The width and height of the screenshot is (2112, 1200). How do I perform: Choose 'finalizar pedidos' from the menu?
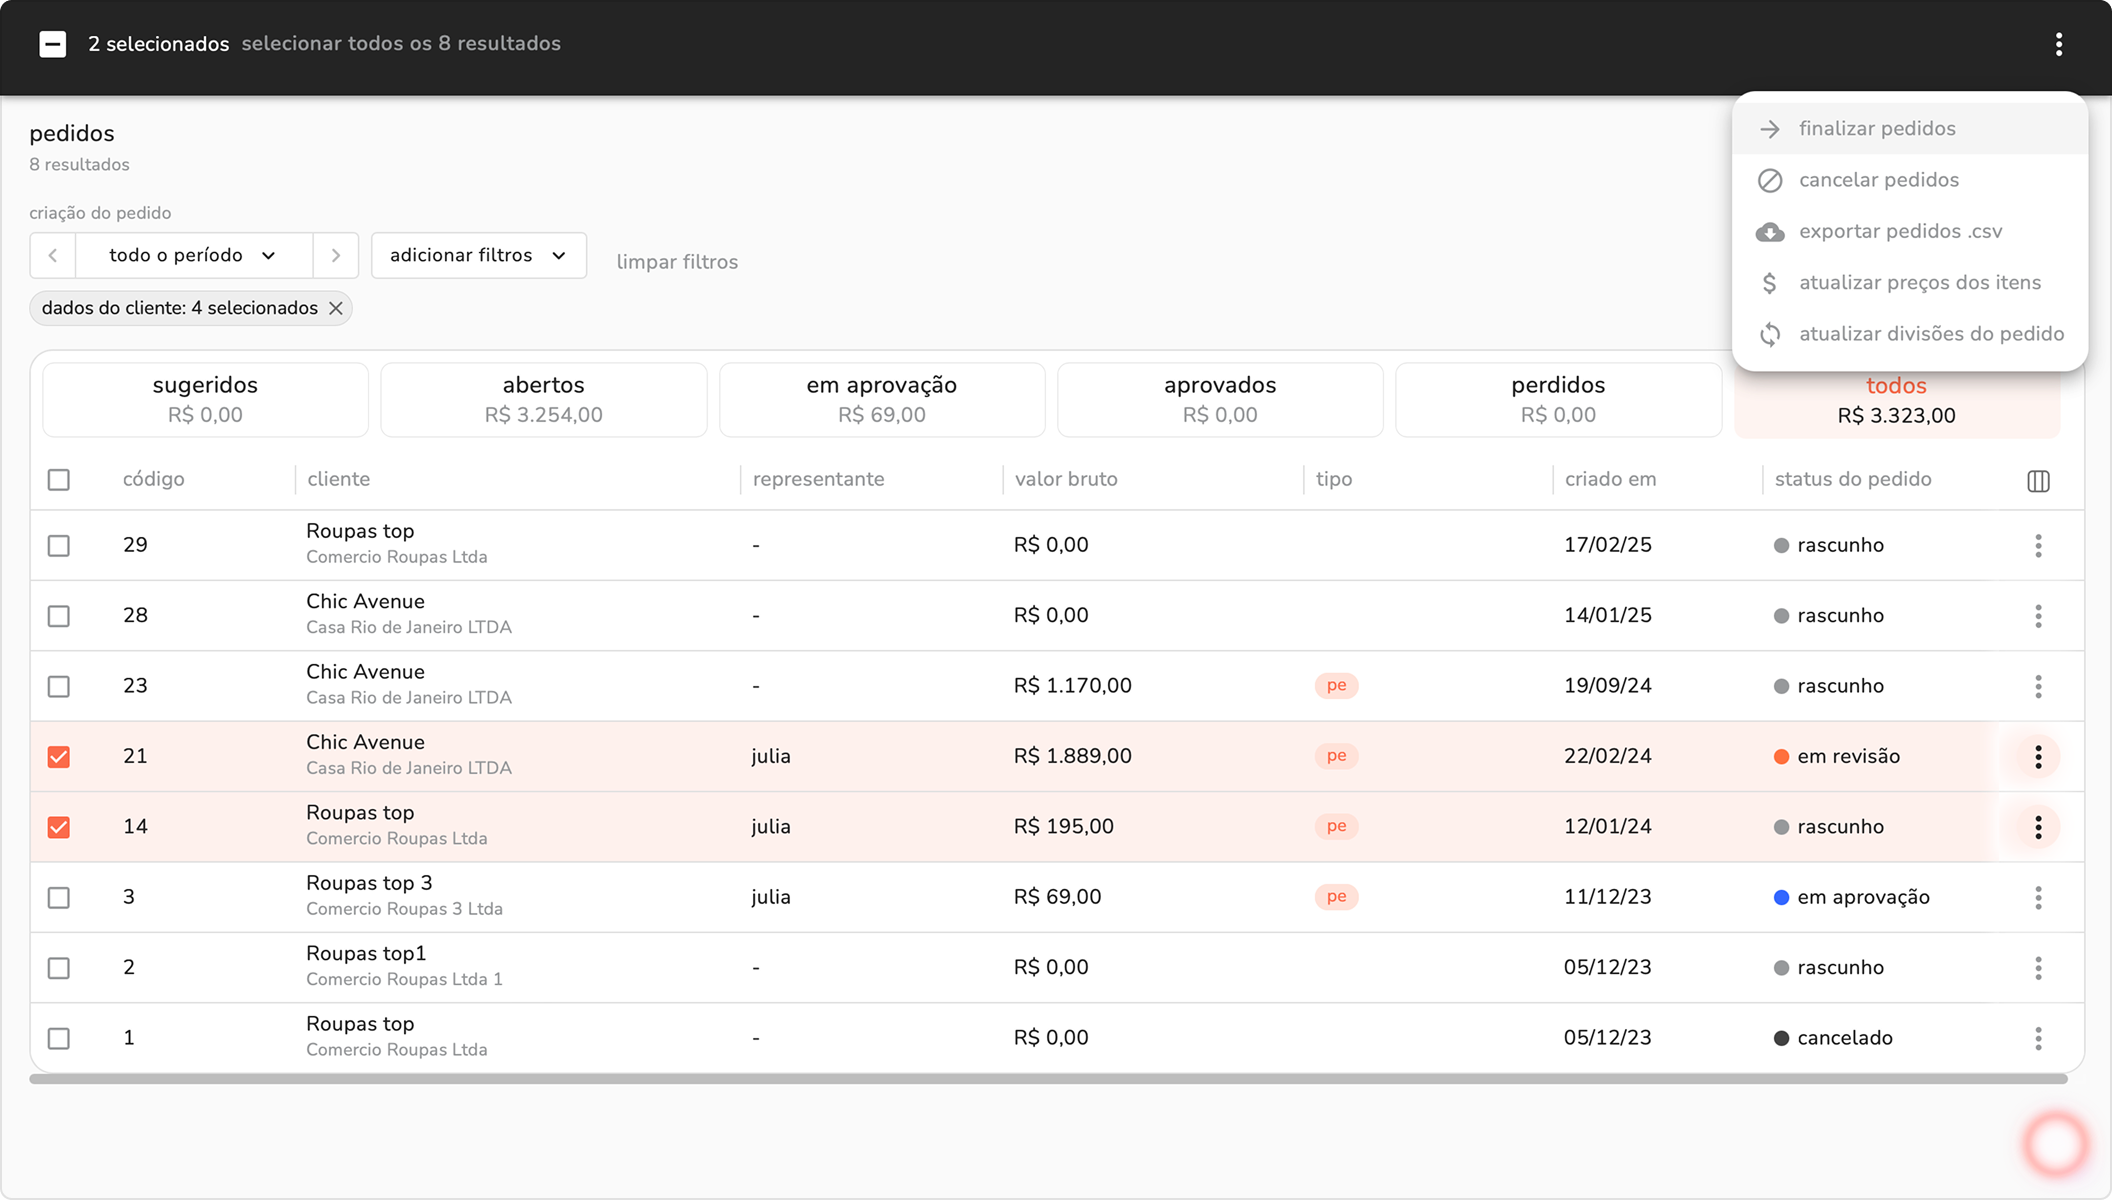[x=1876, y=129]
